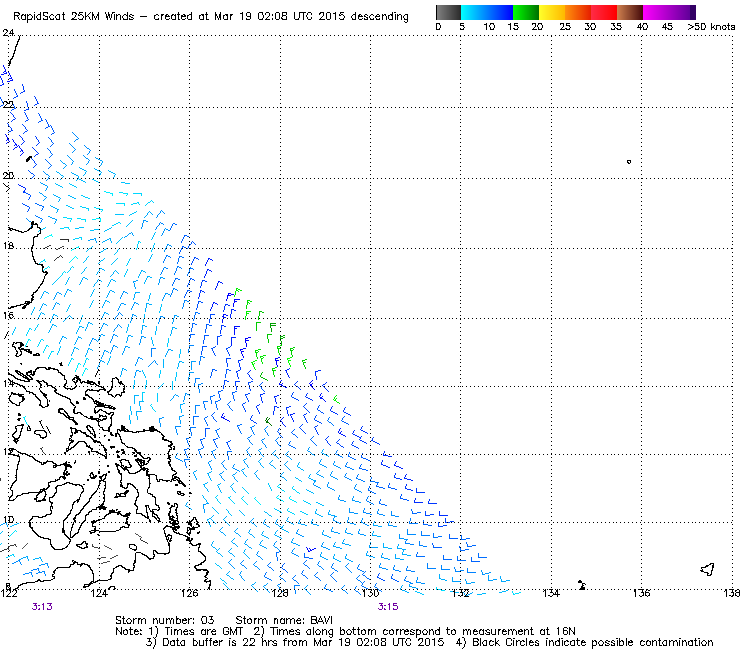740x650 pixels.
Task: Click the purple time label '3:15'
Action: [388, 607]
